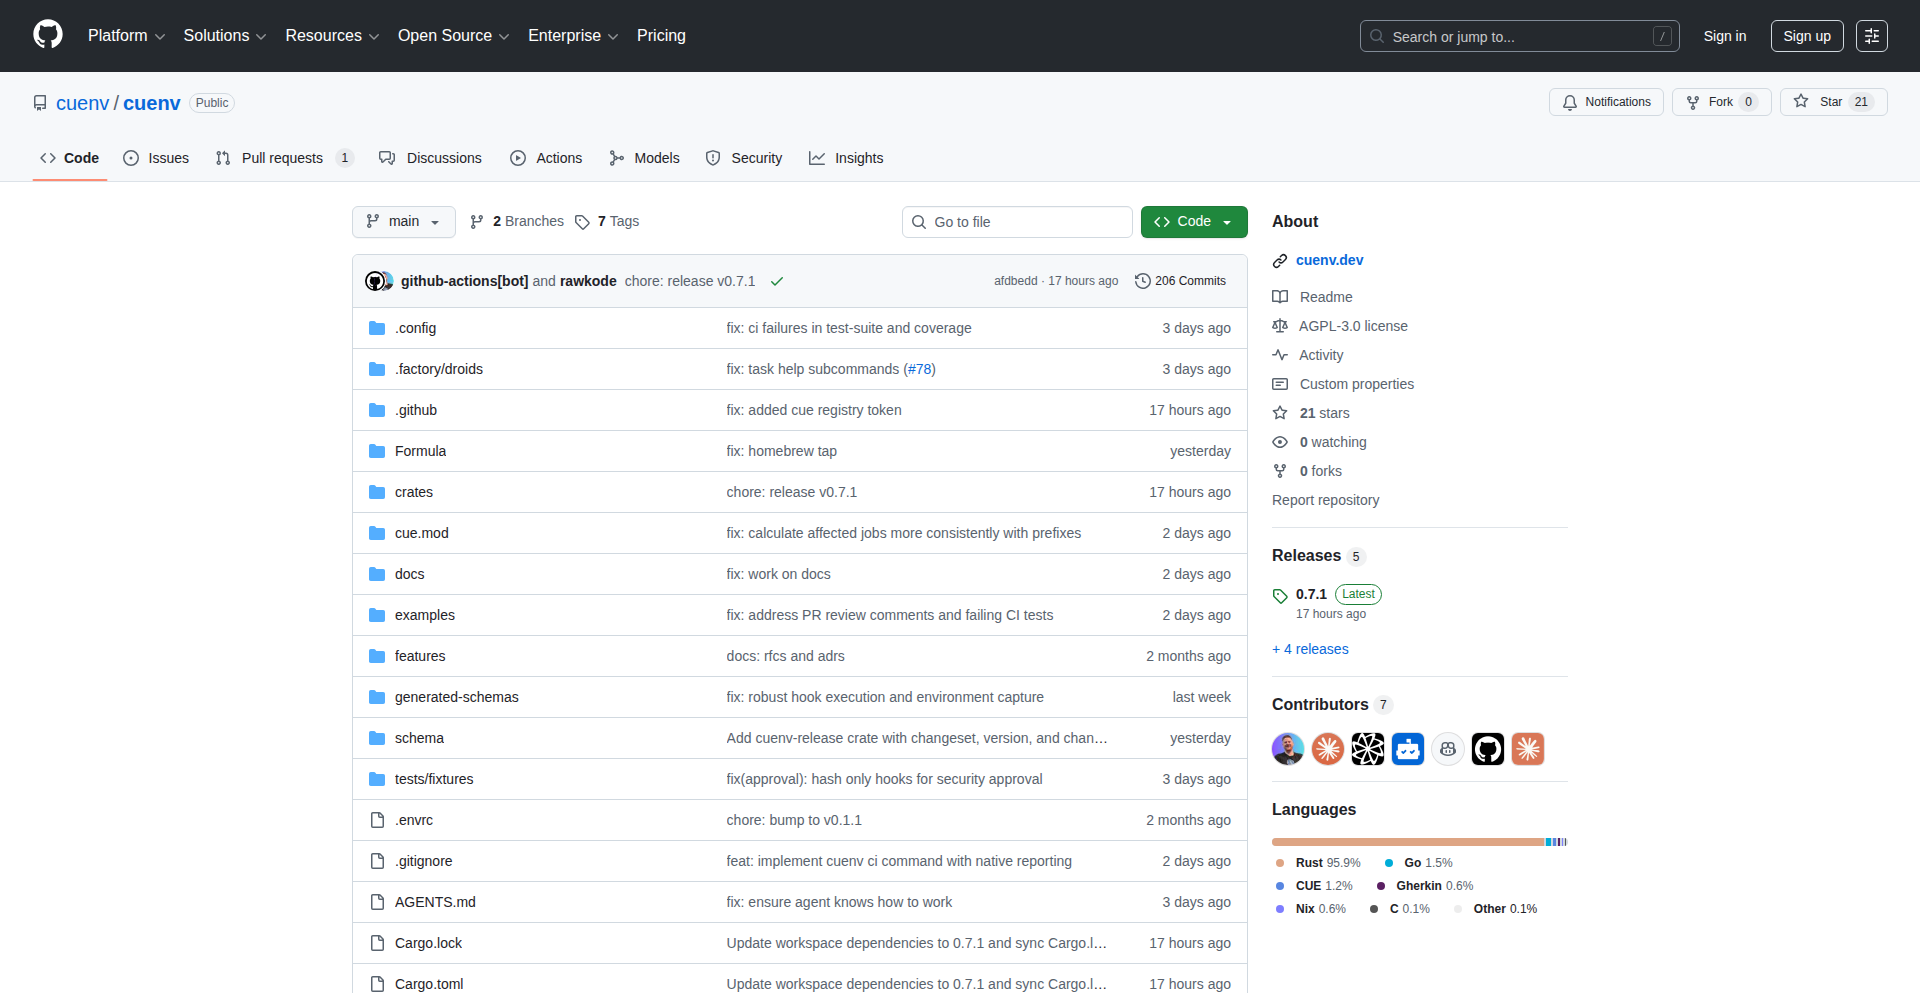
Task: Open the Copilot contributor avatar
Action: (x=1448, y=749)
